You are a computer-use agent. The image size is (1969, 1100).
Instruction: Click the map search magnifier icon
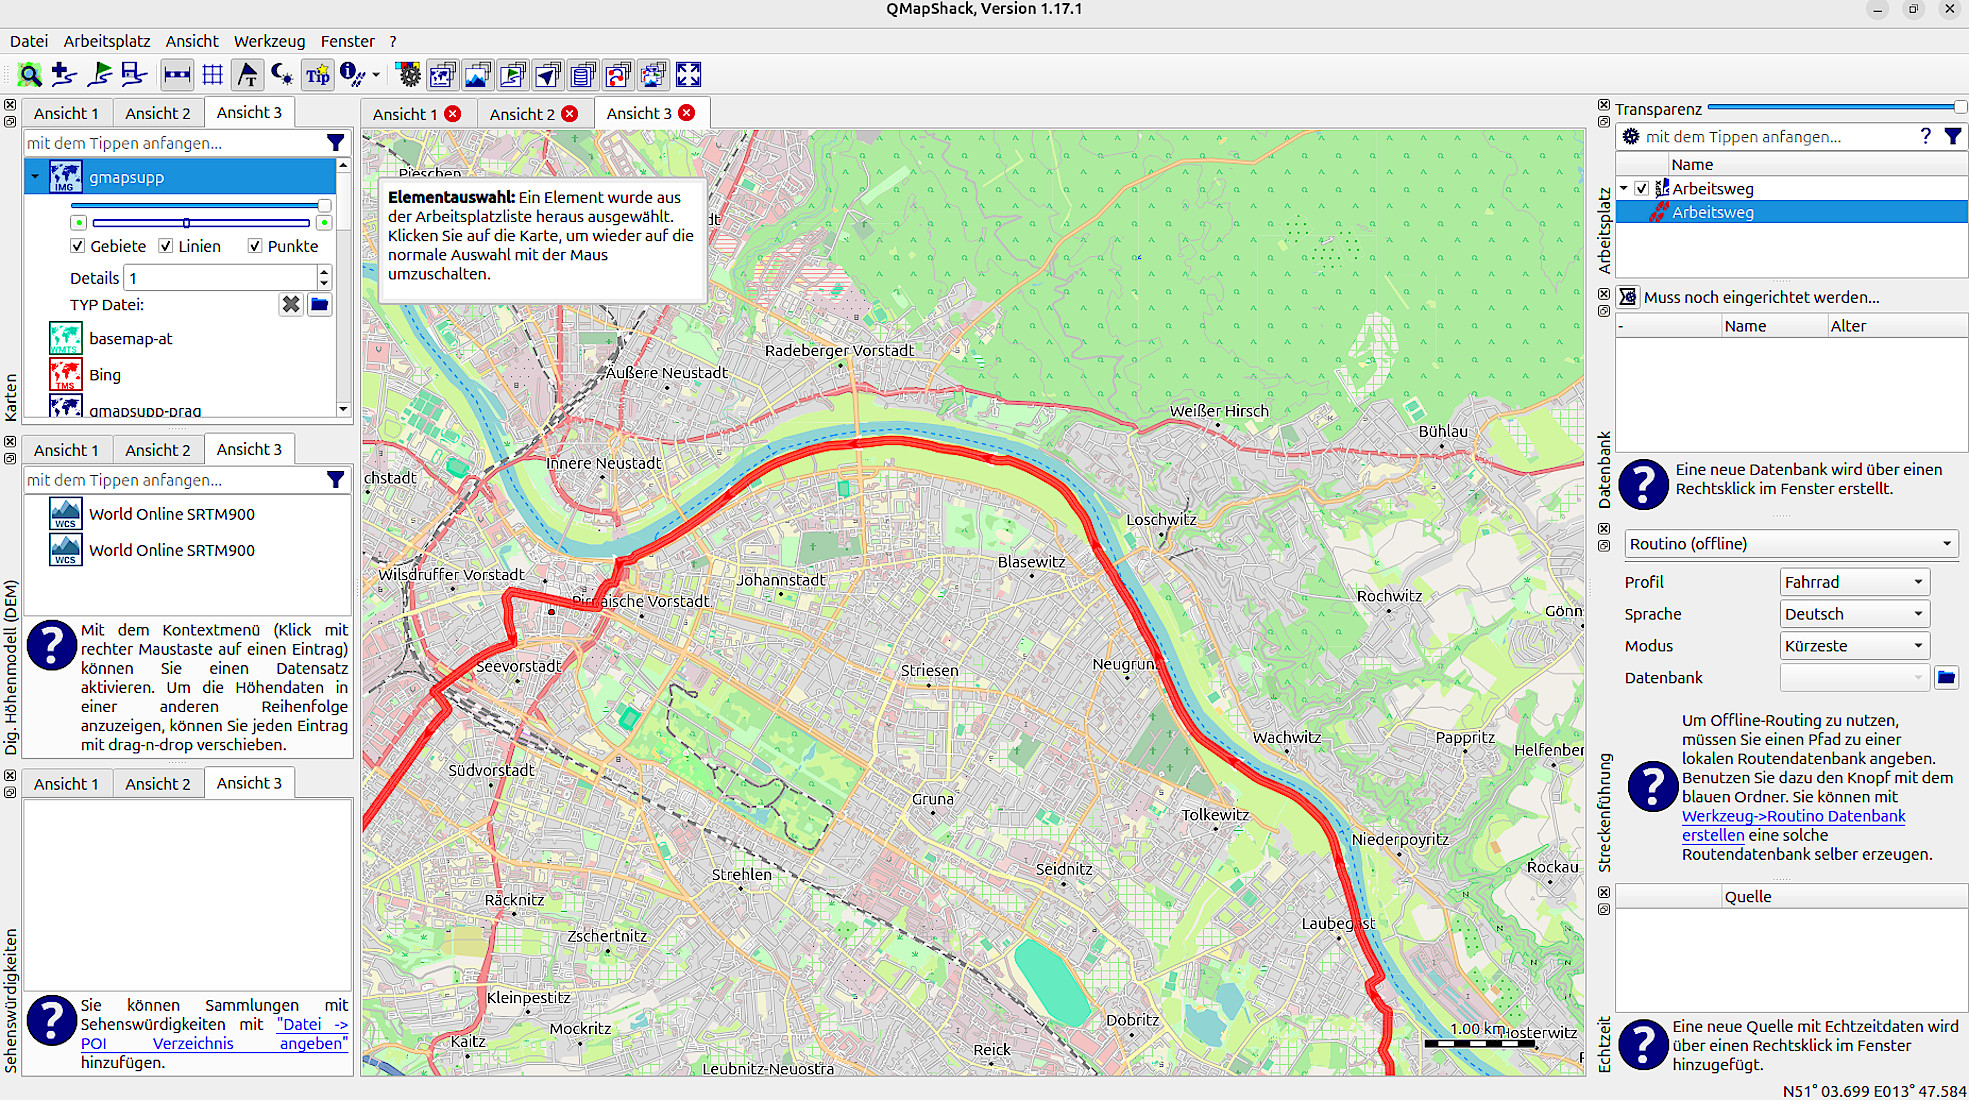point(30,75)
